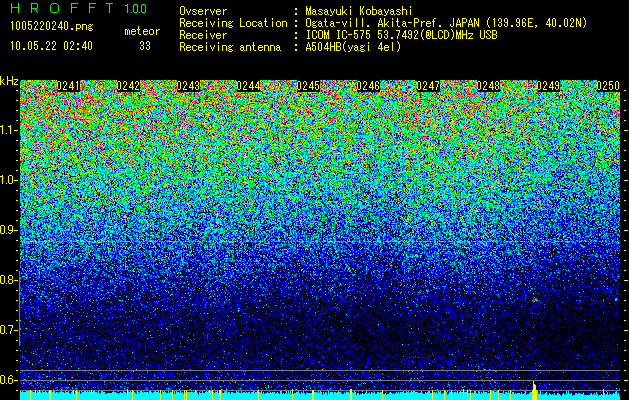Click the red meteor echo dot near 0249
This screenshot has width=629, height=400.
(534, 300)
